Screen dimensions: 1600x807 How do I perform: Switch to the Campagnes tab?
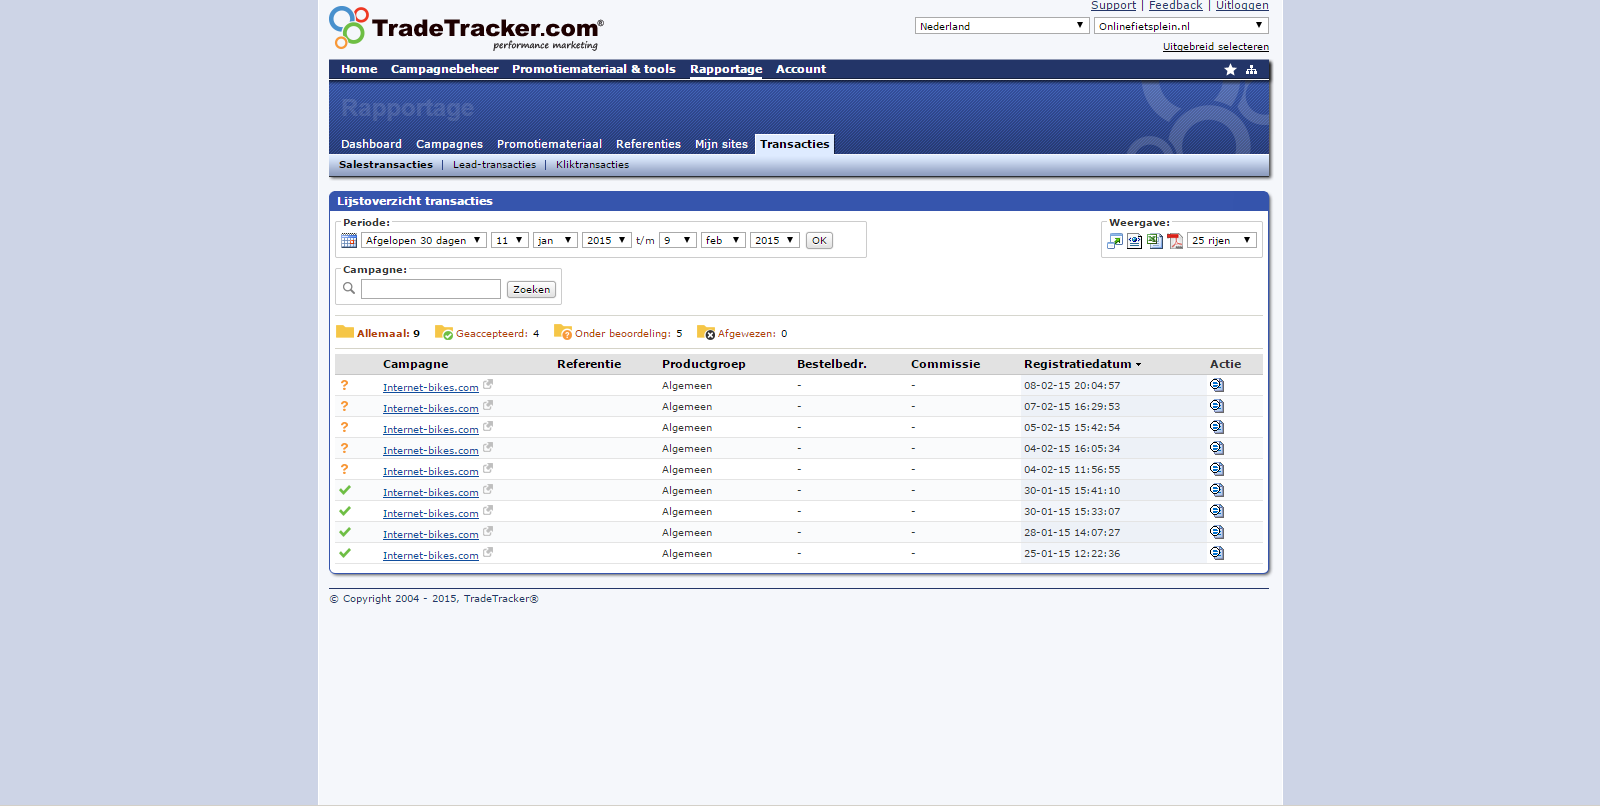[449, 145]
